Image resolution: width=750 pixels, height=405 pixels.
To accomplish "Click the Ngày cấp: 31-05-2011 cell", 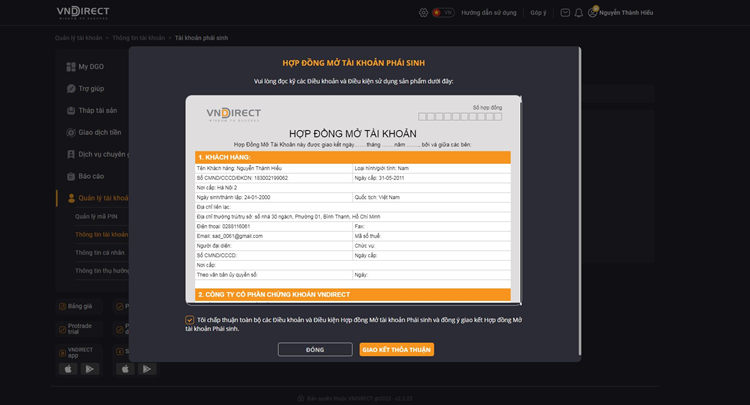I will pos(431,178).
